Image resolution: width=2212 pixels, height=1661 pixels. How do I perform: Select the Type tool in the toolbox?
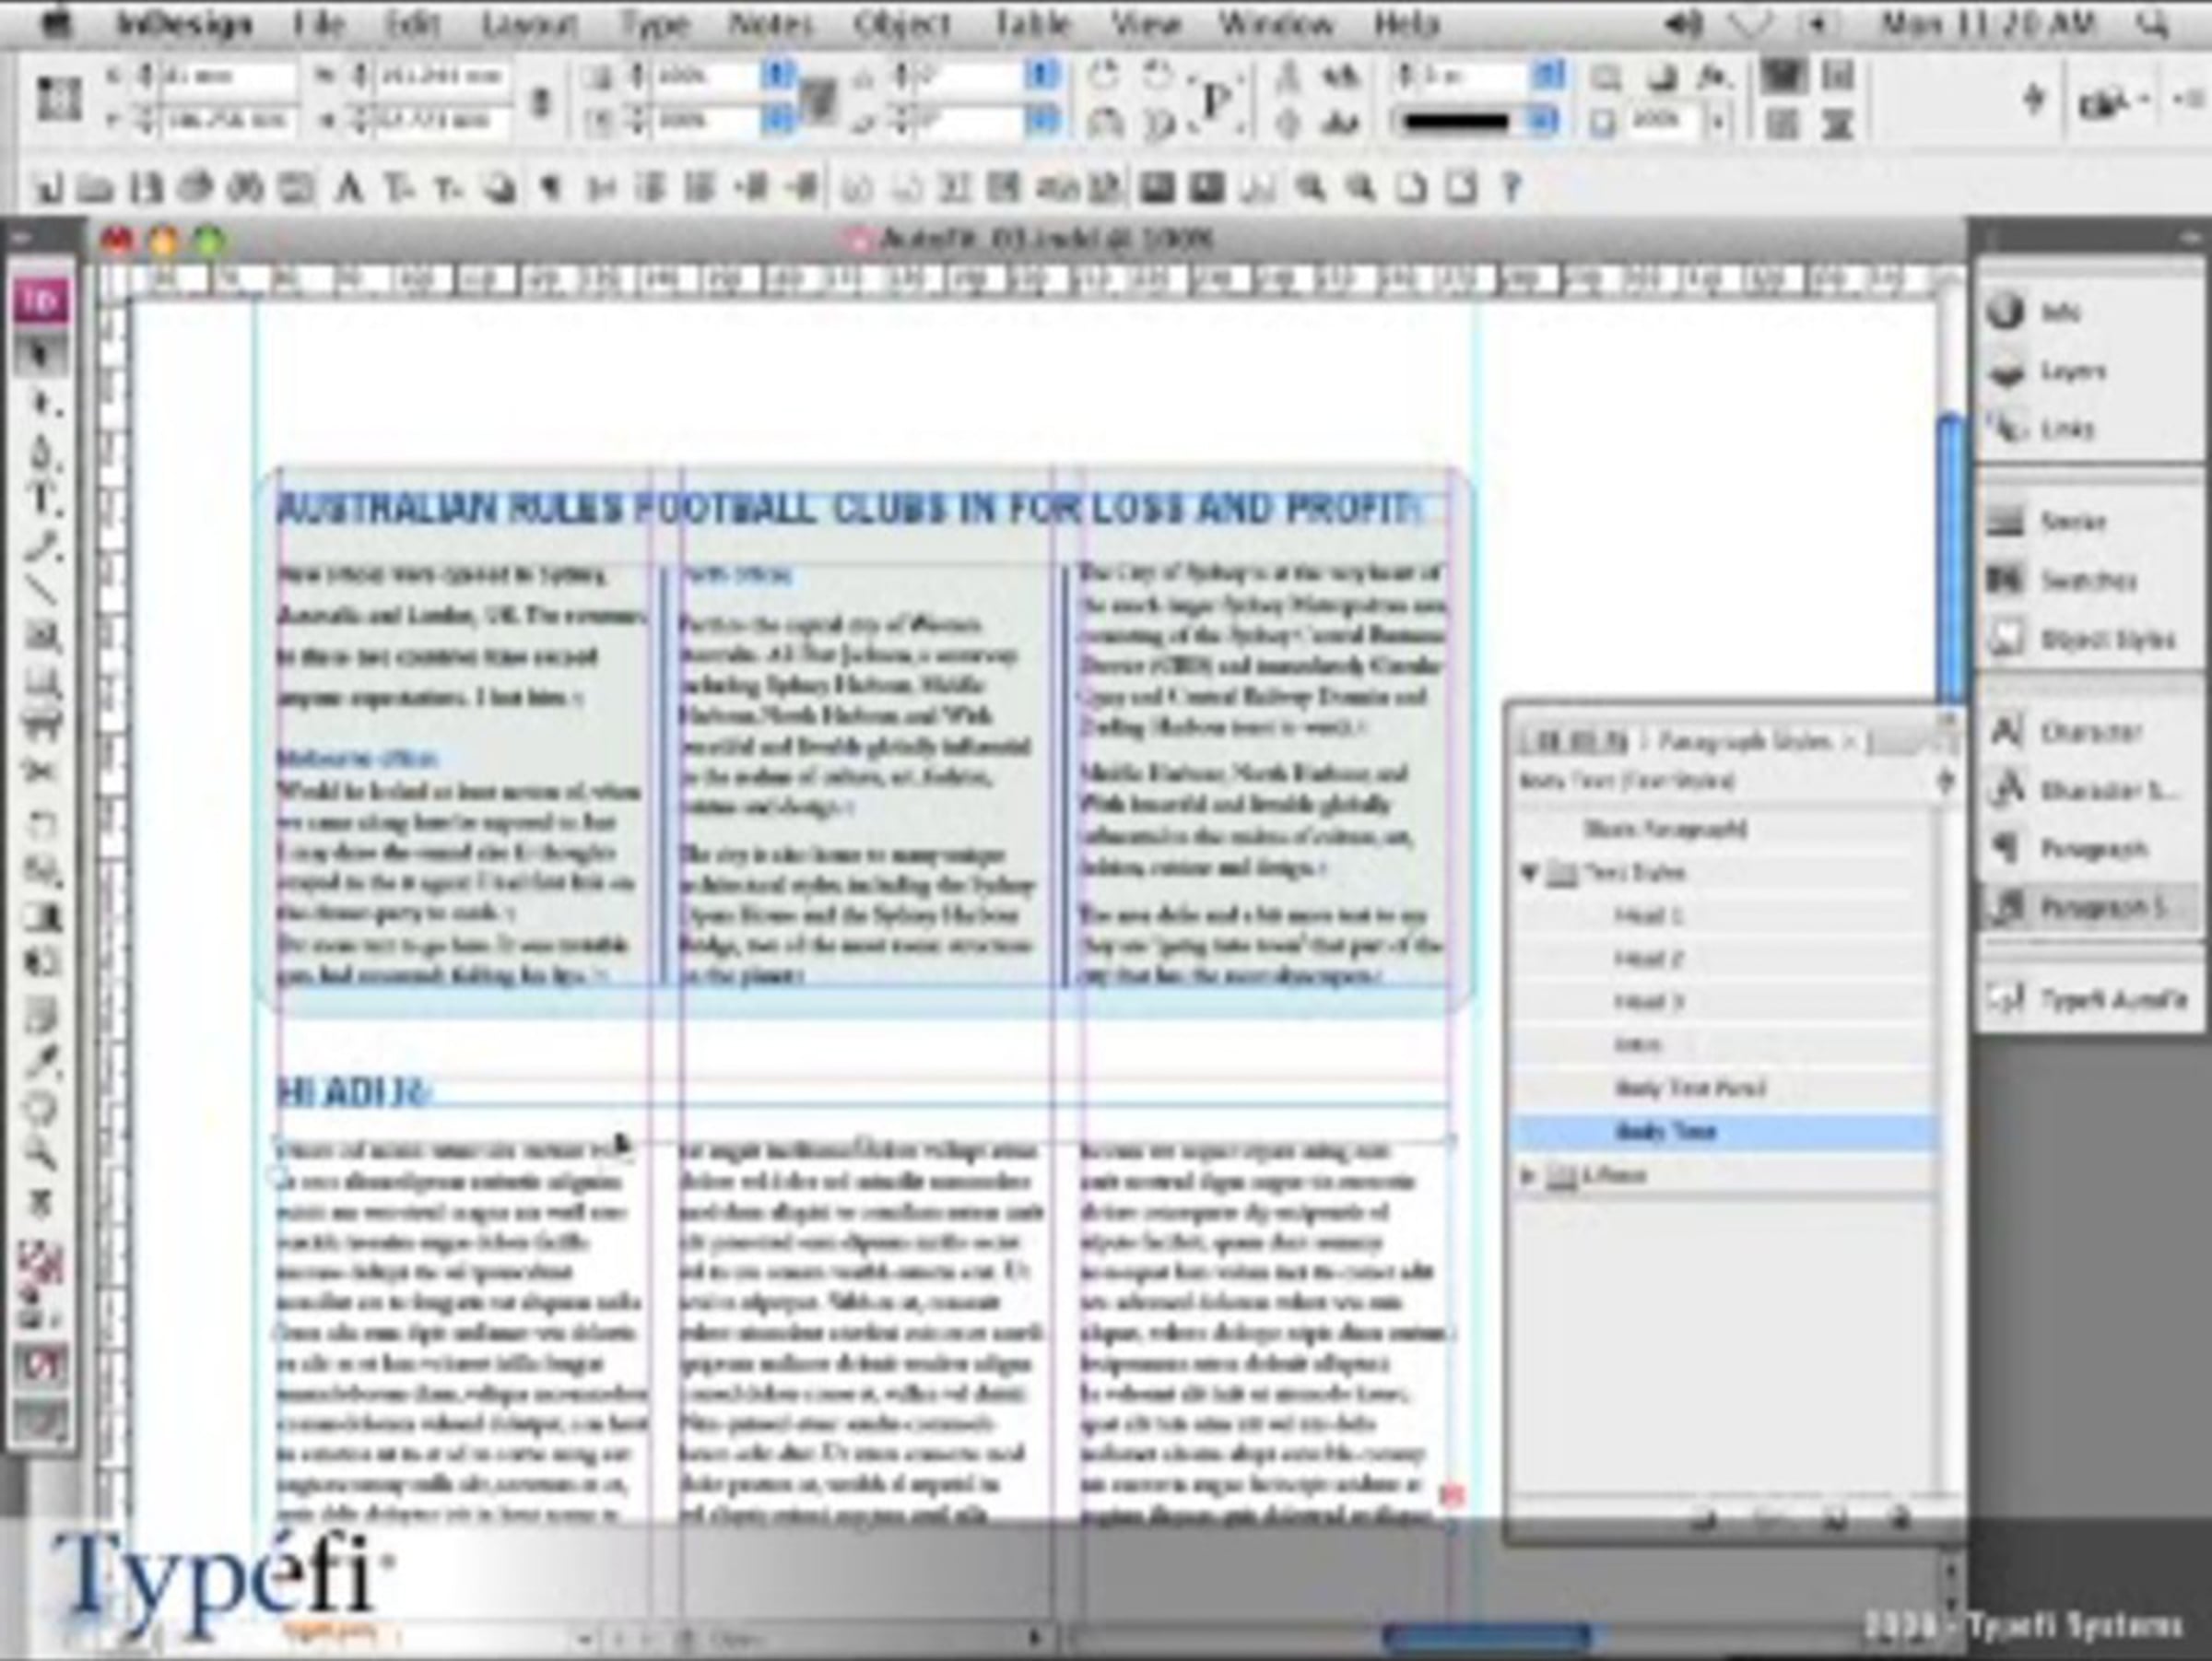tap(42, 498)
